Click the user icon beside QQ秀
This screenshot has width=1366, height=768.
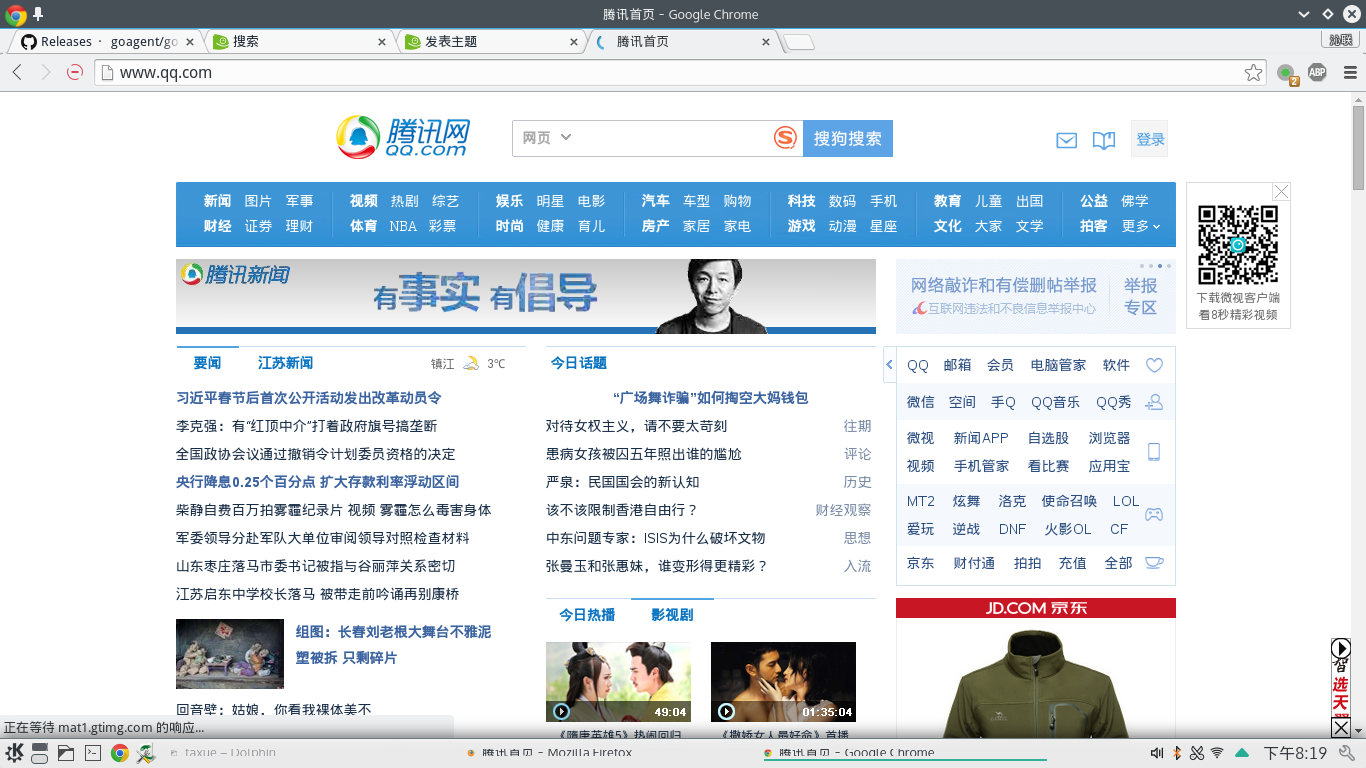1154,402
